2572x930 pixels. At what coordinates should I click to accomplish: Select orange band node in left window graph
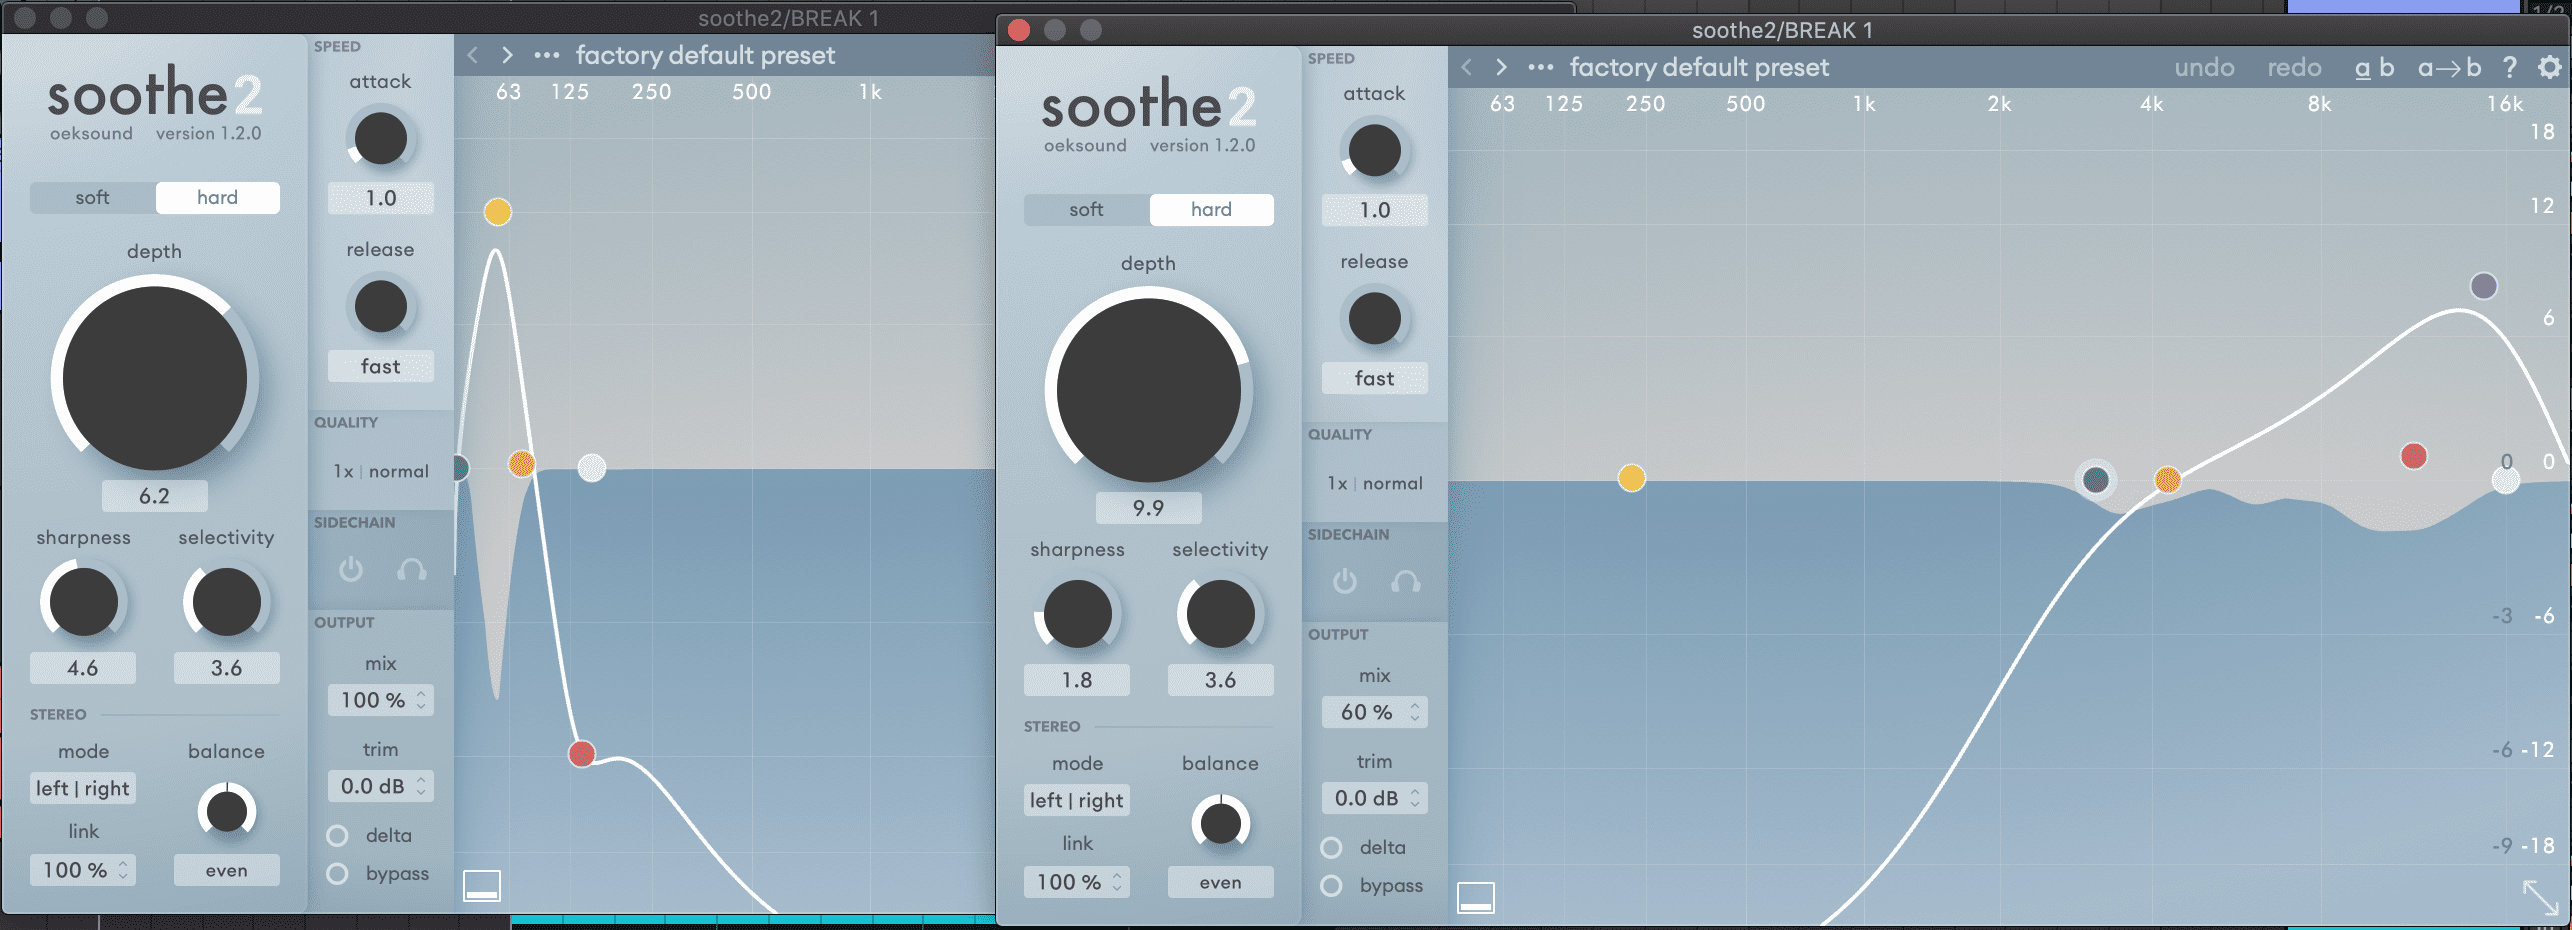pyautogui.click(x=522, y=463)
